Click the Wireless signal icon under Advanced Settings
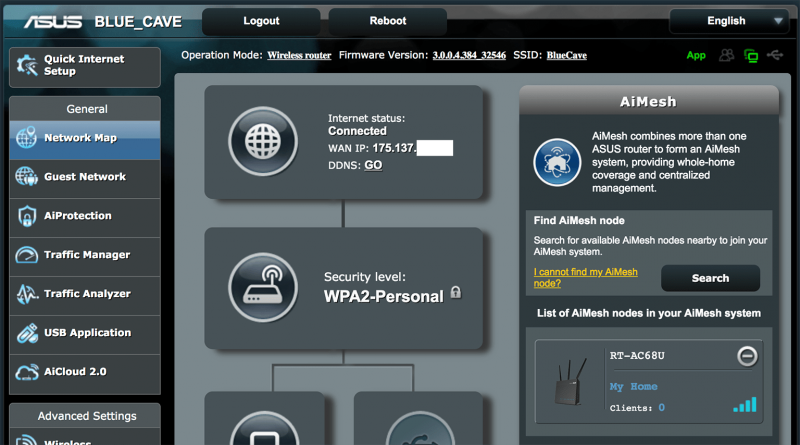This screenshot has height=445, width=800. (x=26, y=440)
